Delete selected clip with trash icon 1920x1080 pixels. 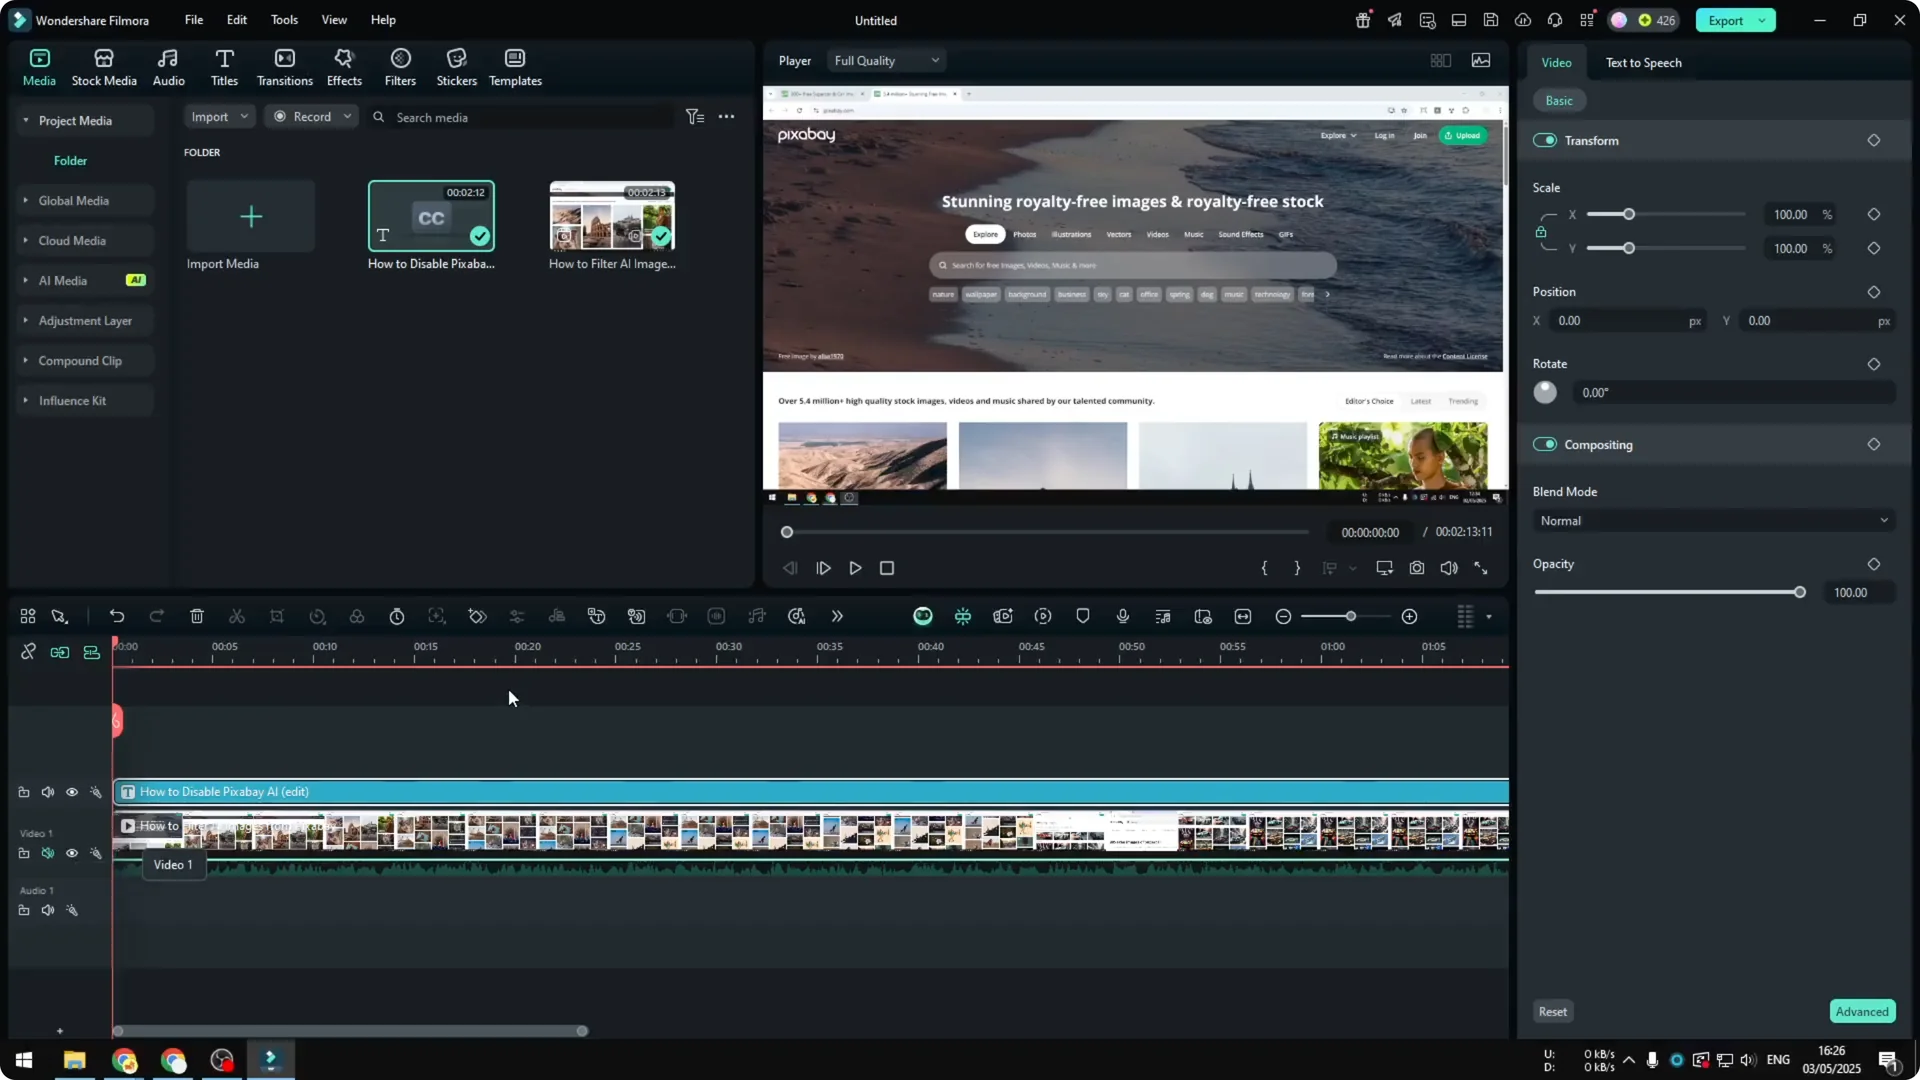[197, 616]
